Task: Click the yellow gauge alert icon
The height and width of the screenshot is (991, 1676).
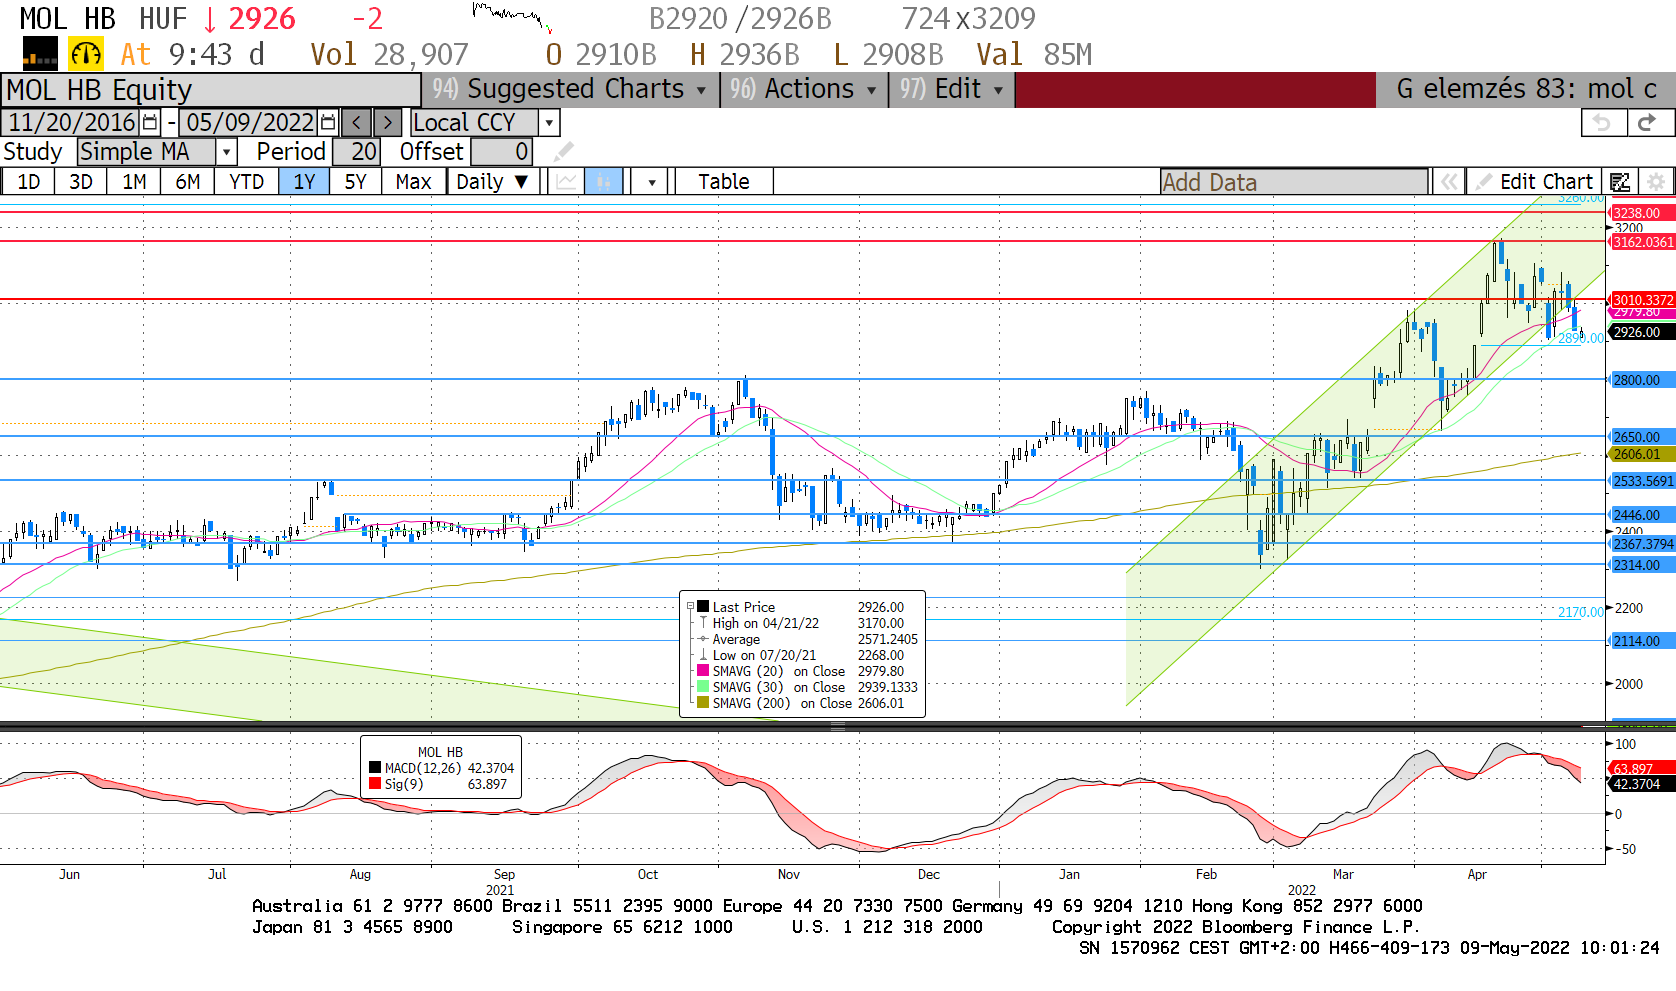Action: click(x=86, y=54)
